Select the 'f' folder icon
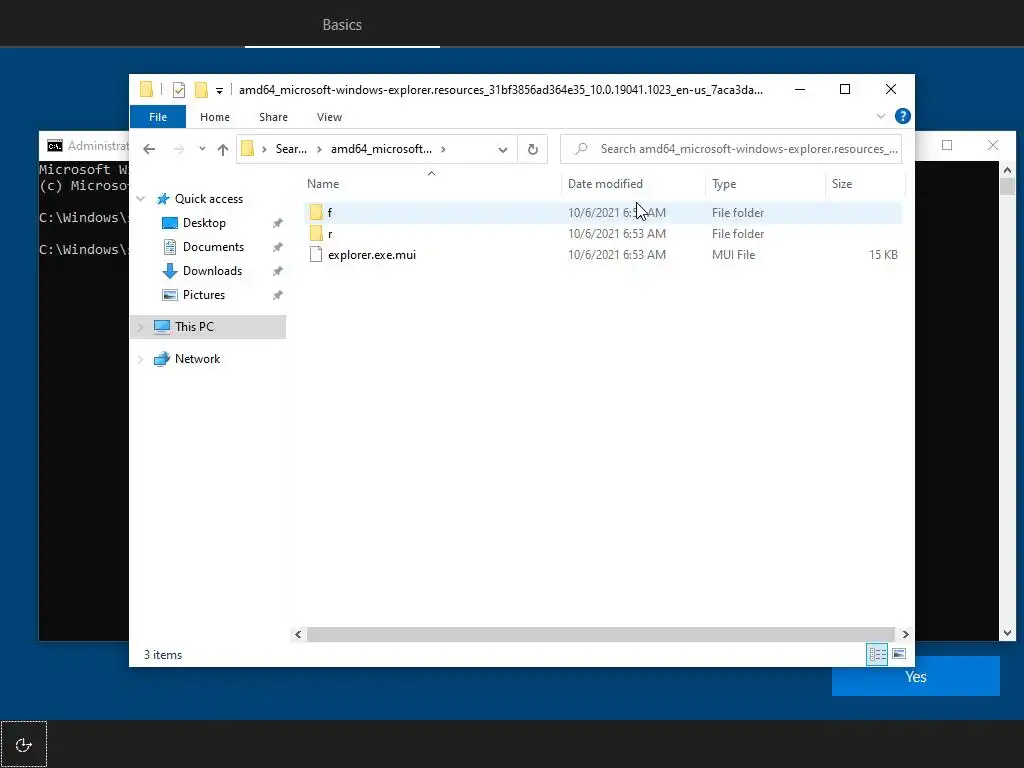Viewport: 1024px width, 768px height. [x=316, y=212]
